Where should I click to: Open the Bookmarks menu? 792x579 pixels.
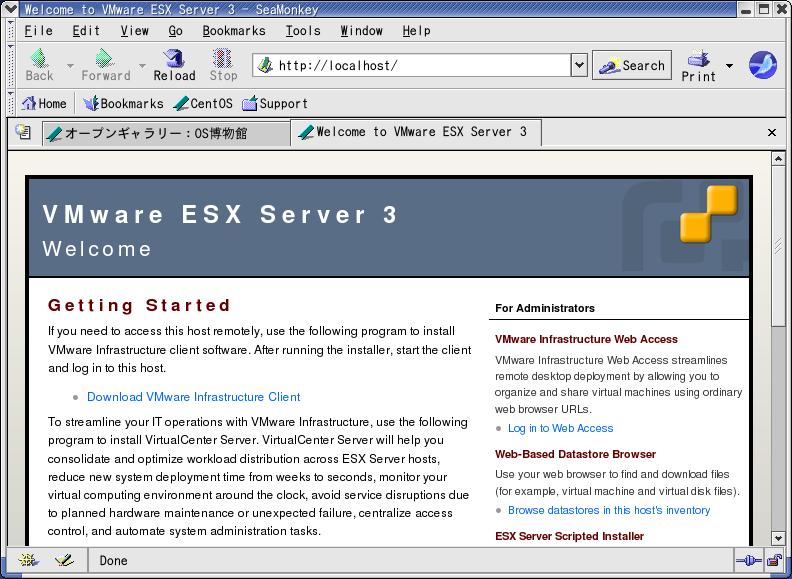pos(234,31)
